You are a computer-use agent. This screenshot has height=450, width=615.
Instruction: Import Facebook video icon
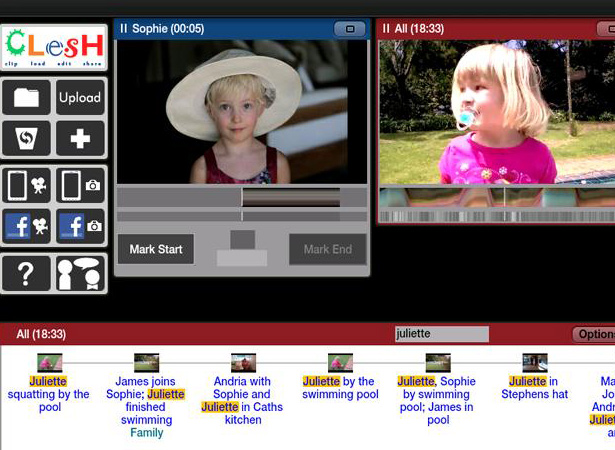pos(26,226)
